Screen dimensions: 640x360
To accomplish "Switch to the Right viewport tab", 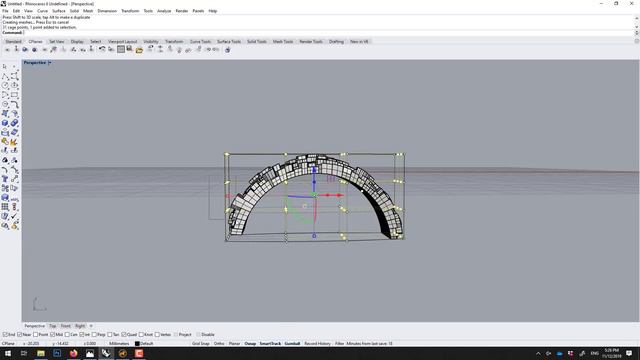I will pos(80,326).
